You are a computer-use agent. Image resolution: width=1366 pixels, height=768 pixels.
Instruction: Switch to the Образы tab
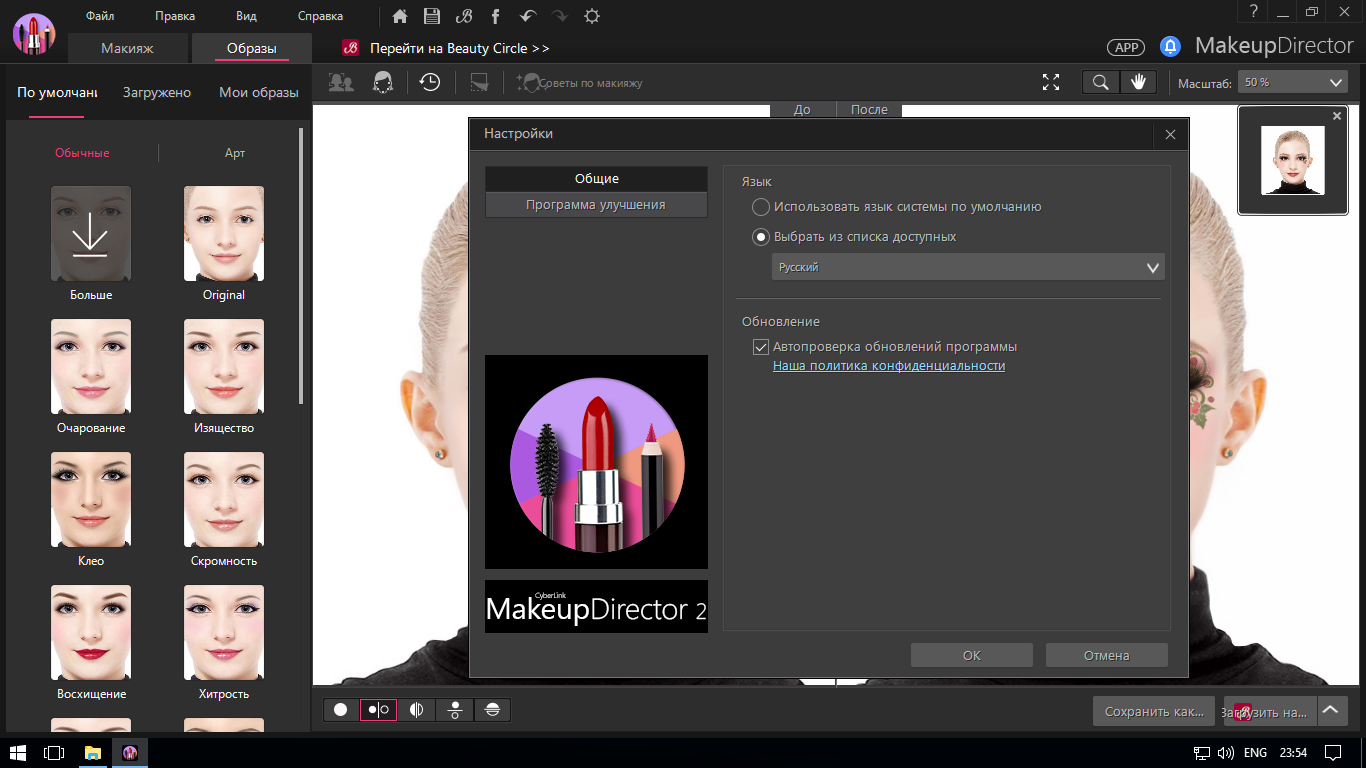251,48
